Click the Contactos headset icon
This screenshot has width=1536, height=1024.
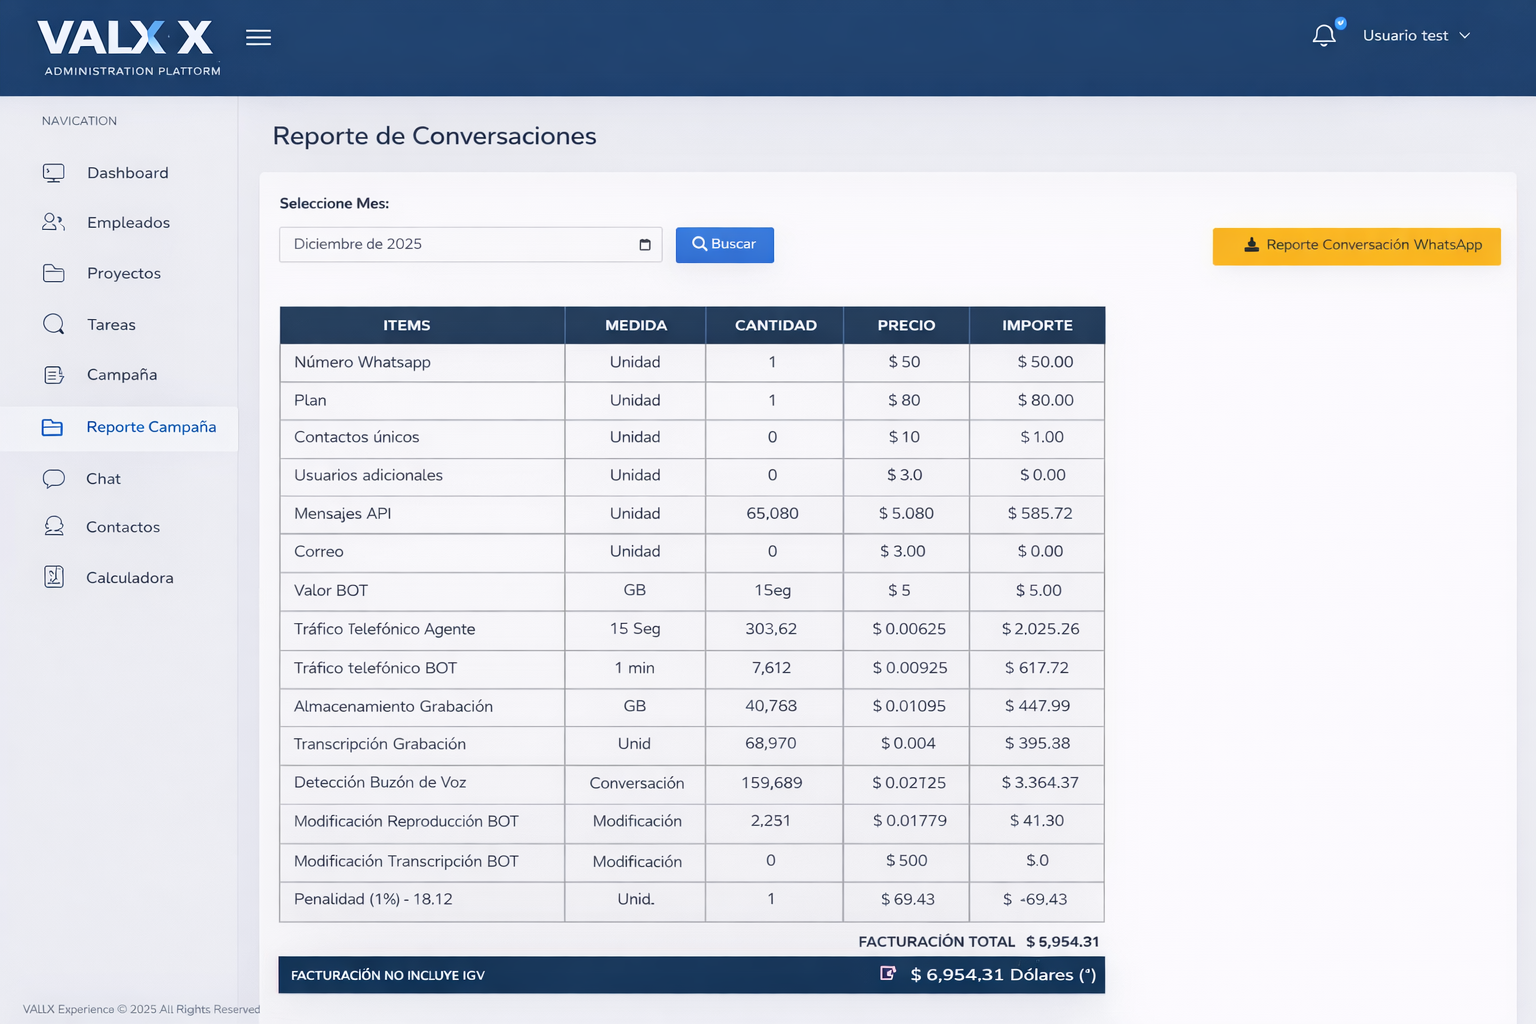pos(54,526)
